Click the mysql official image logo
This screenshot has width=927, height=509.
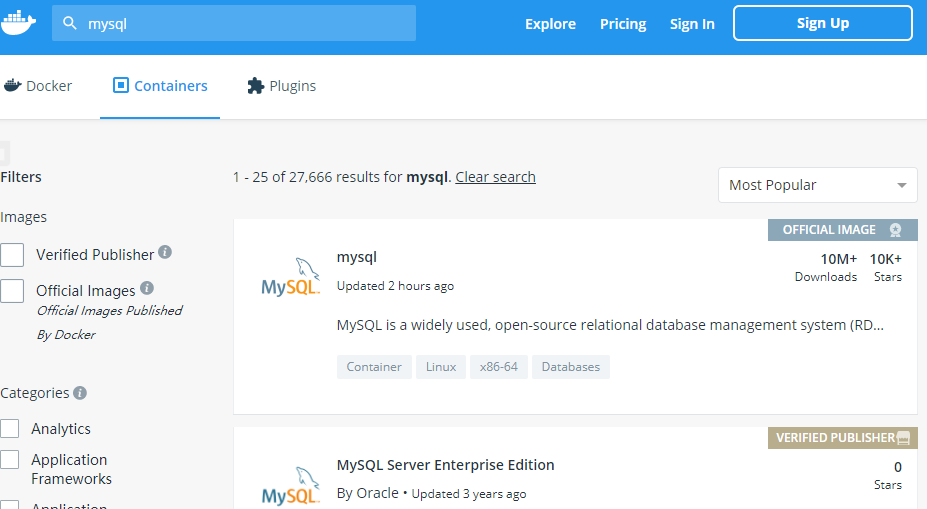290,276
